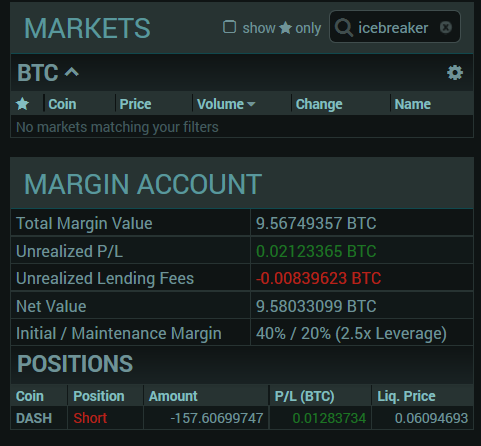Screen dimensions: 481x446
Task: Click the magnifier search icon
Action: point(344,27)
